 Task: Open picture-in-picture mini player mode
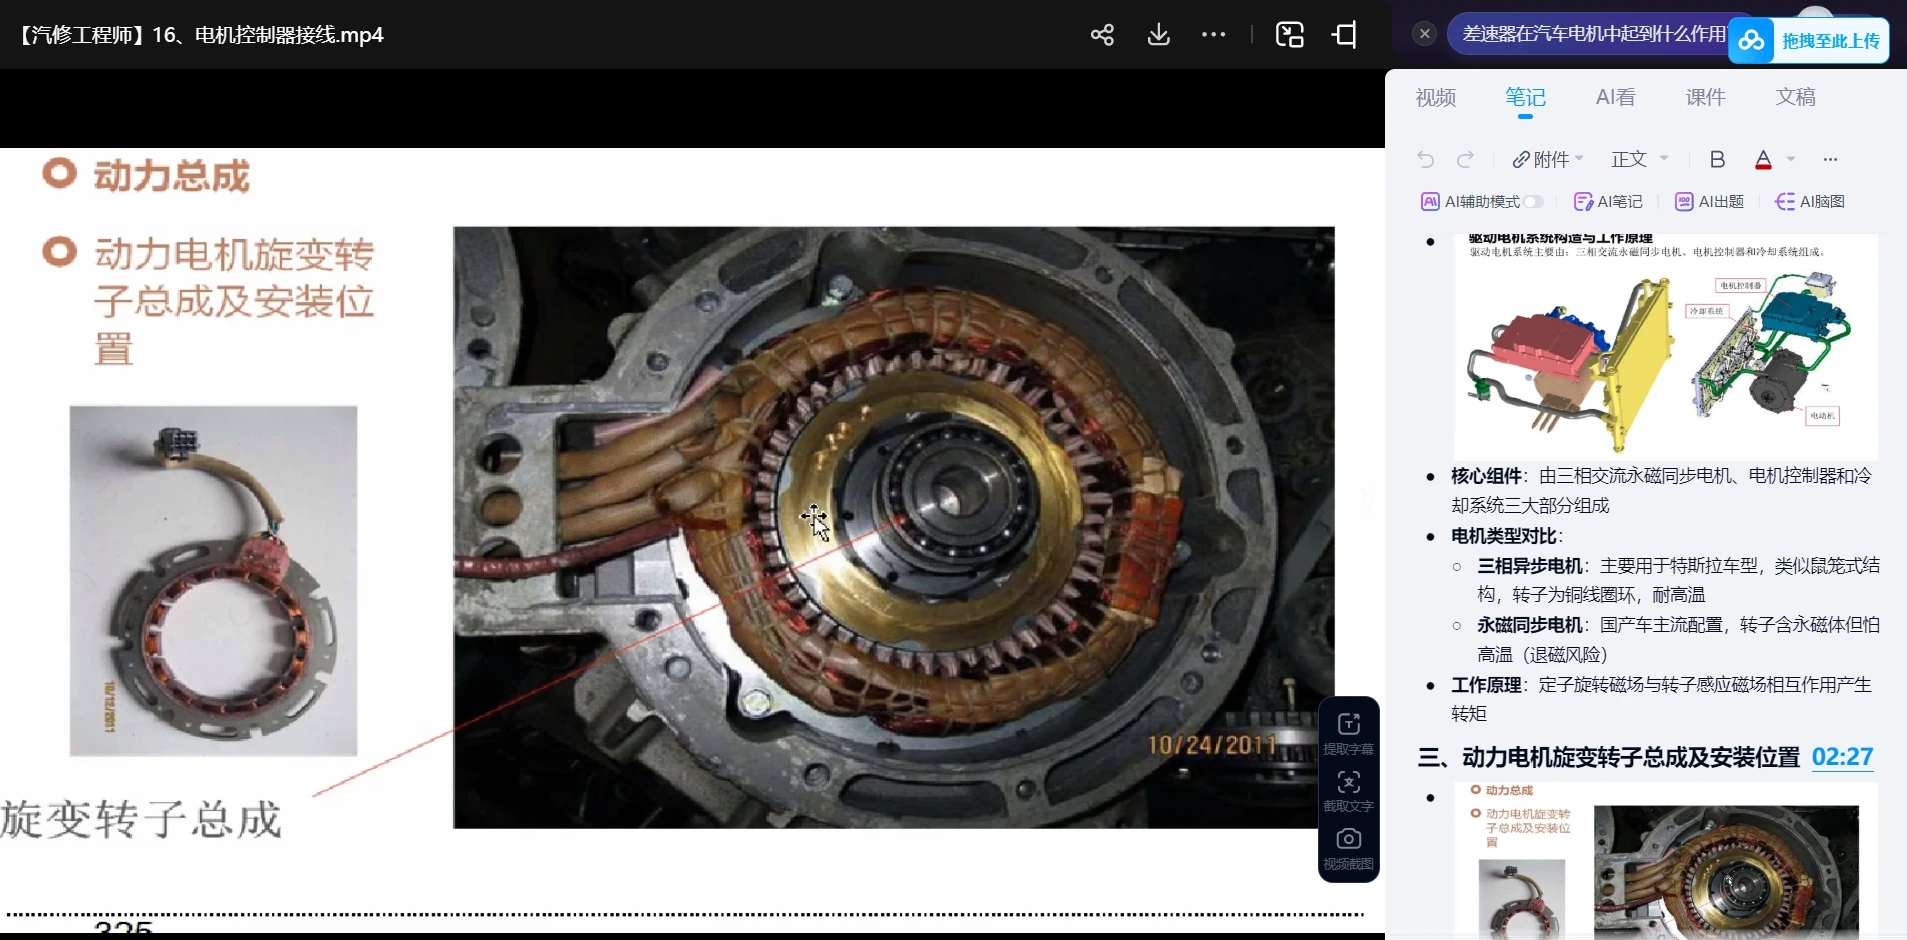[x=1289, y=35]
